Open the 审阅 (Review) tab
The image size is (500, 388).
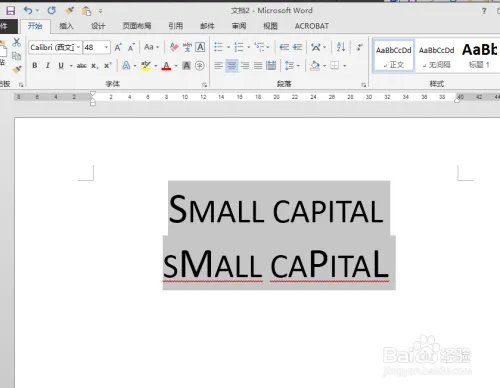[239, 26]
